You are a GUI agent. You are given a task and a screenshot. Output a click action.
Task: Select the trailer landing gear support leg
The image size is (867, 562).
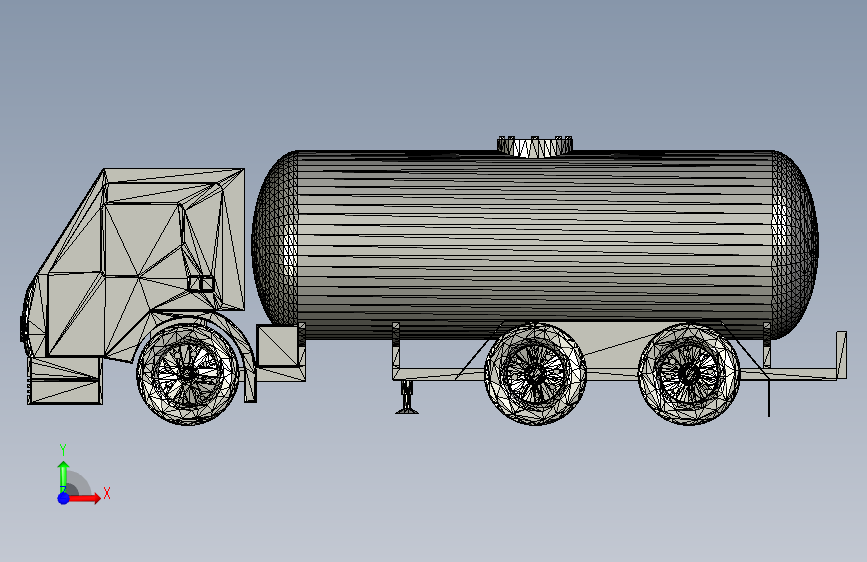[x=407, y=397]
